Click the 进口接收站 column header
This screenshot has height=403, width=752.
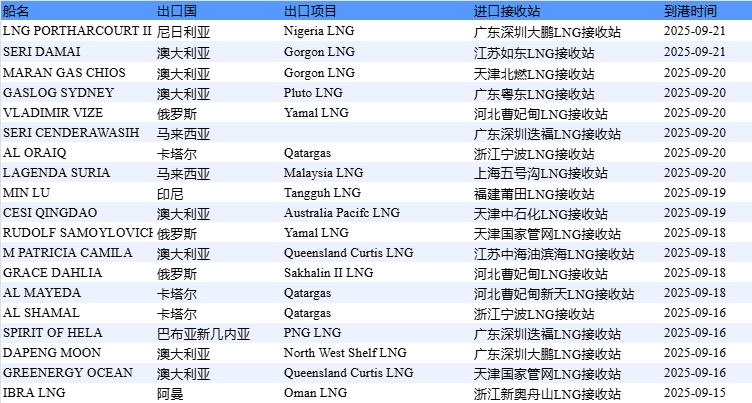coord(506,11)
